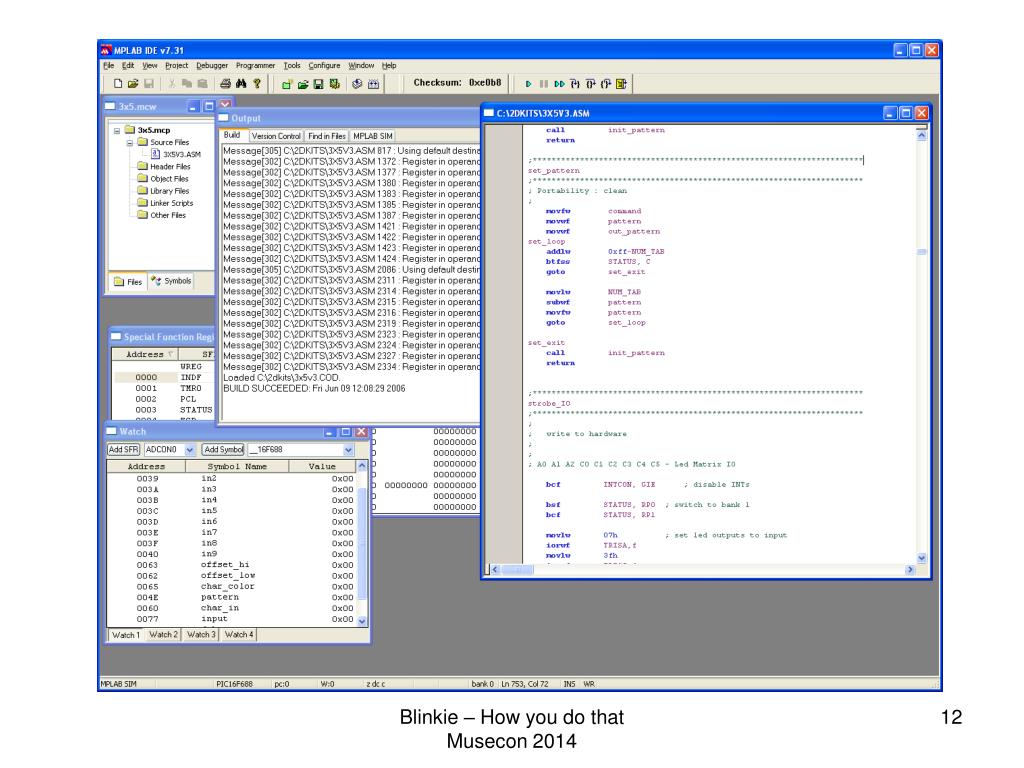Click the Symbols tab icon in project window
This screenshot has height=768, width=1024.
coord(155,281)
